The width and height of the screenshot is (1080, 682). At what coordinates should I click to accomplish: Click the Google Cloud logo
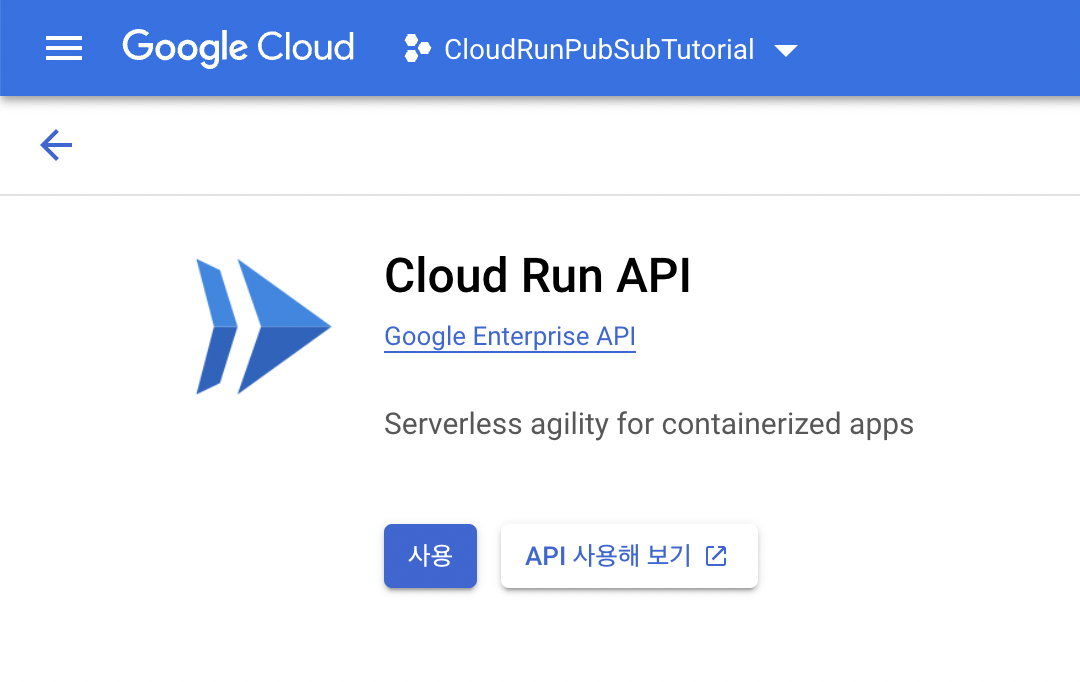[x=238, y=48]
